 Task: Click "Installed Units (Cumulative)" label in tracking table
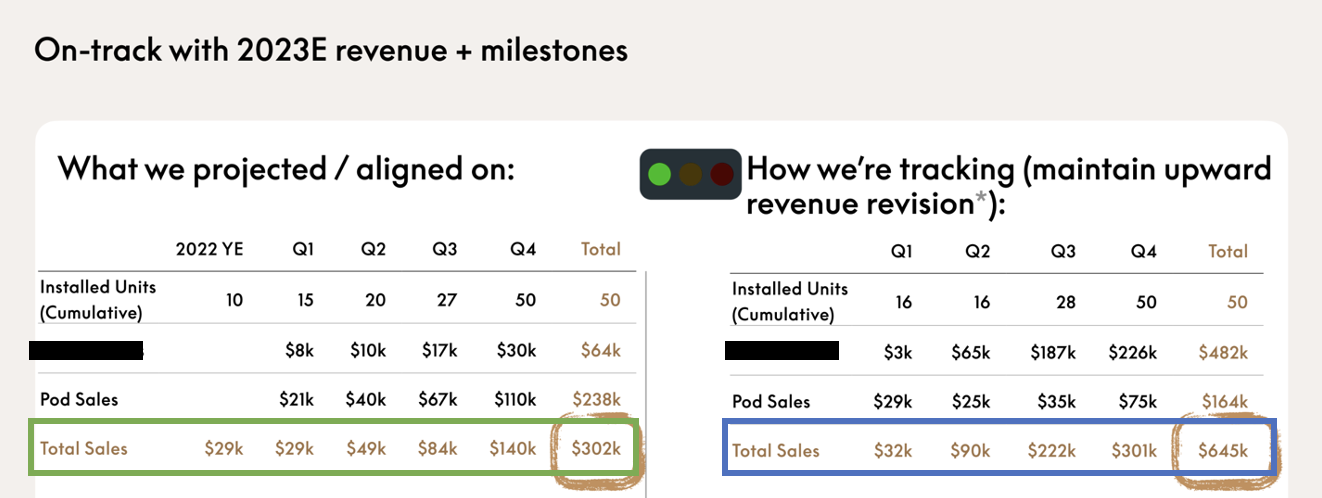[790, 302]
